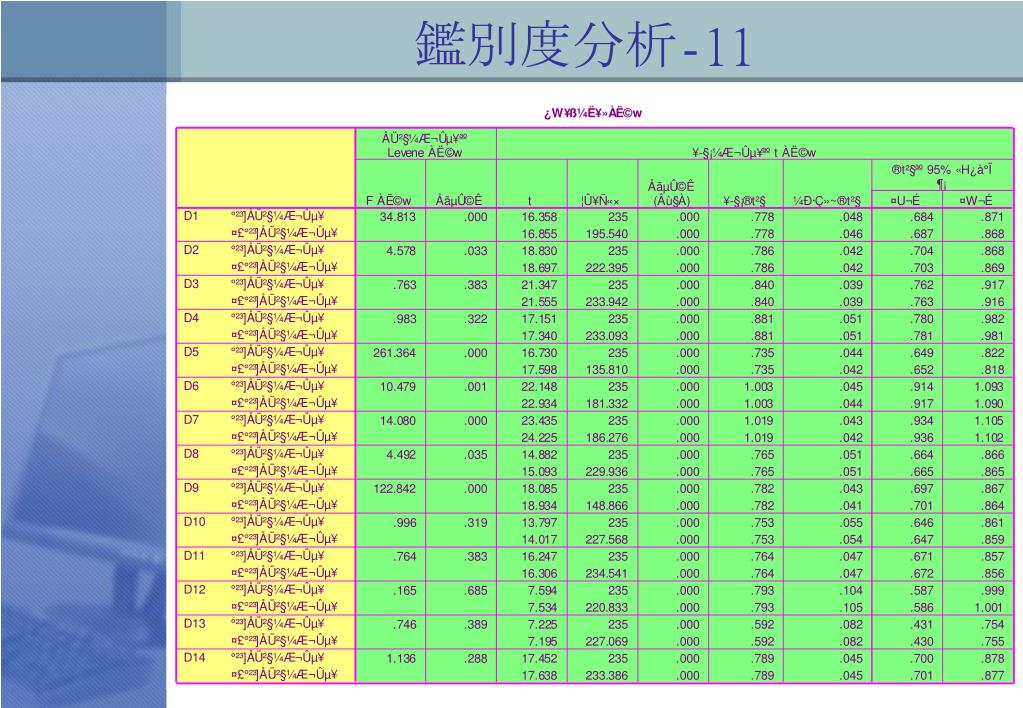Viewport: 1023px width, 708px height.
Task: Select the D13 row label
Action: (x=194, y=623)
